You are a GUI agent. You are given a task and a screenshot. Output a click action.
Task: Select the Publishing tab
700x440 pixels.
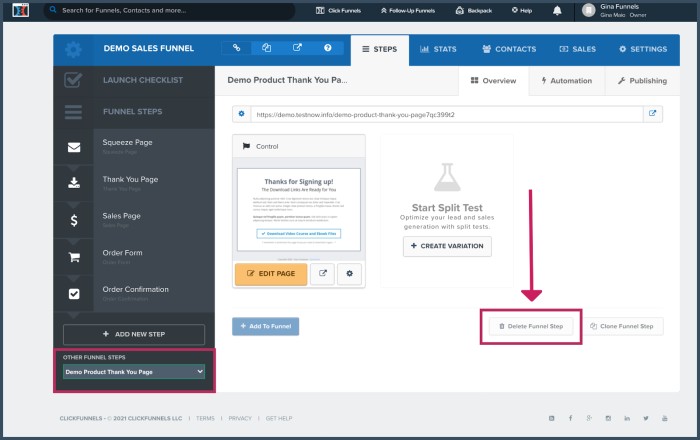[x=642, y=81]
